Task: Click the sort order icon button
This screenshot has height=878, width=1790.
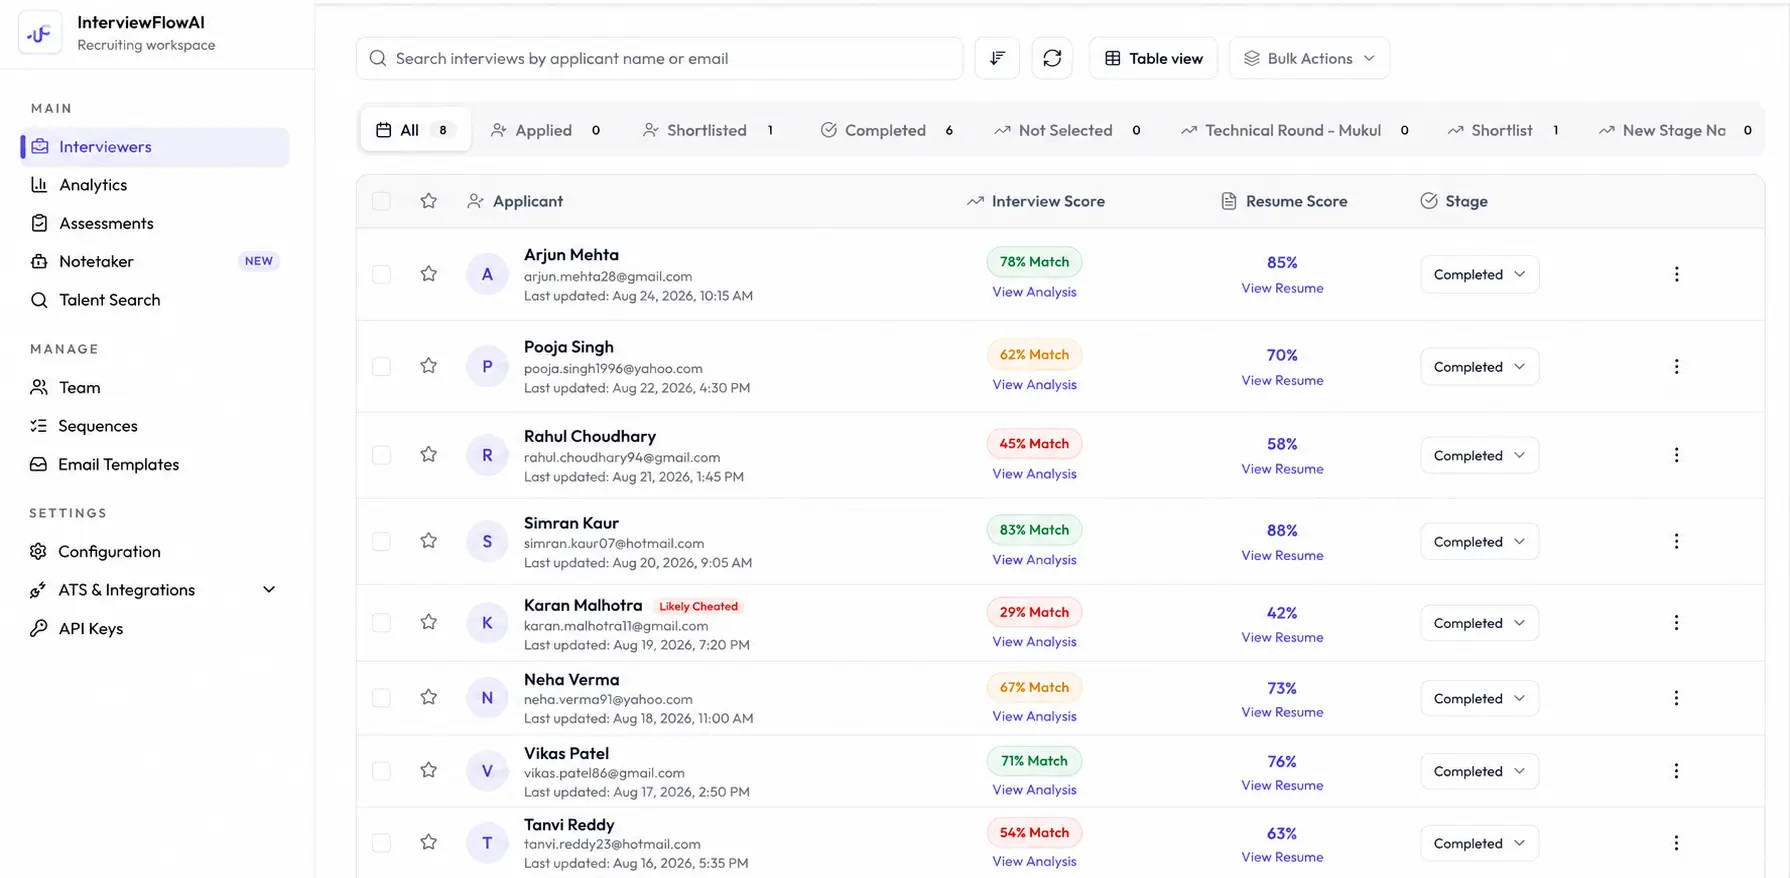Action: [997, 58]
